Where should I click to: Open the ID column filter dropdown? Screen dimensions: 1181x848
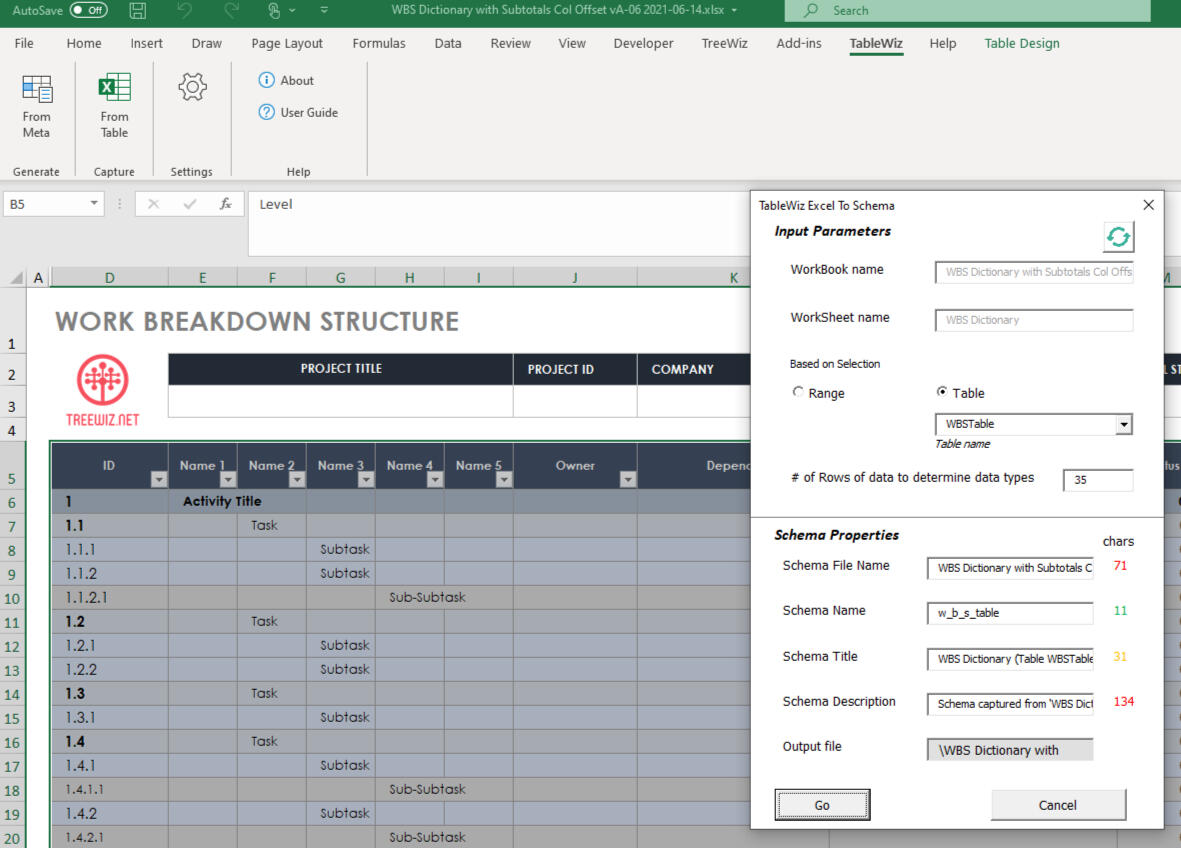[158, 480]
